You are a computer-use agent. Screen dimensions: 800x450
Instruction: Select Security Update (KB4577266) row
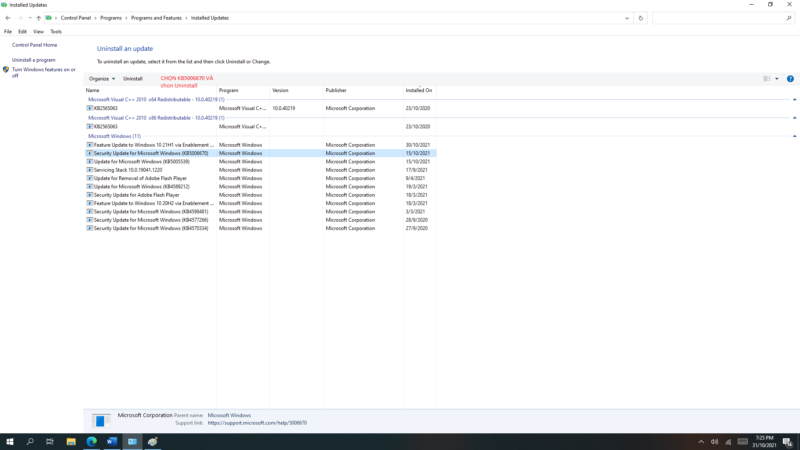tap(260, 220)
